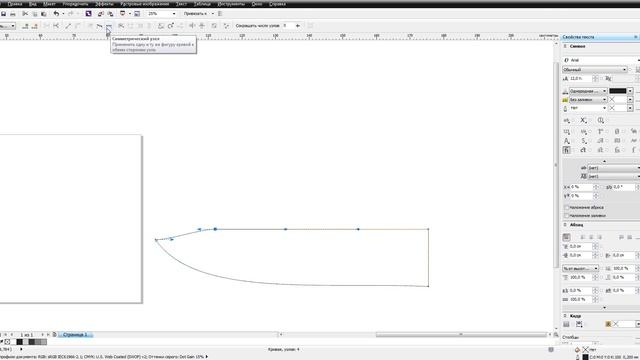Click the Undo arrow icon
This screenshot has height=360, width=640.
click(x=56, y=14)
